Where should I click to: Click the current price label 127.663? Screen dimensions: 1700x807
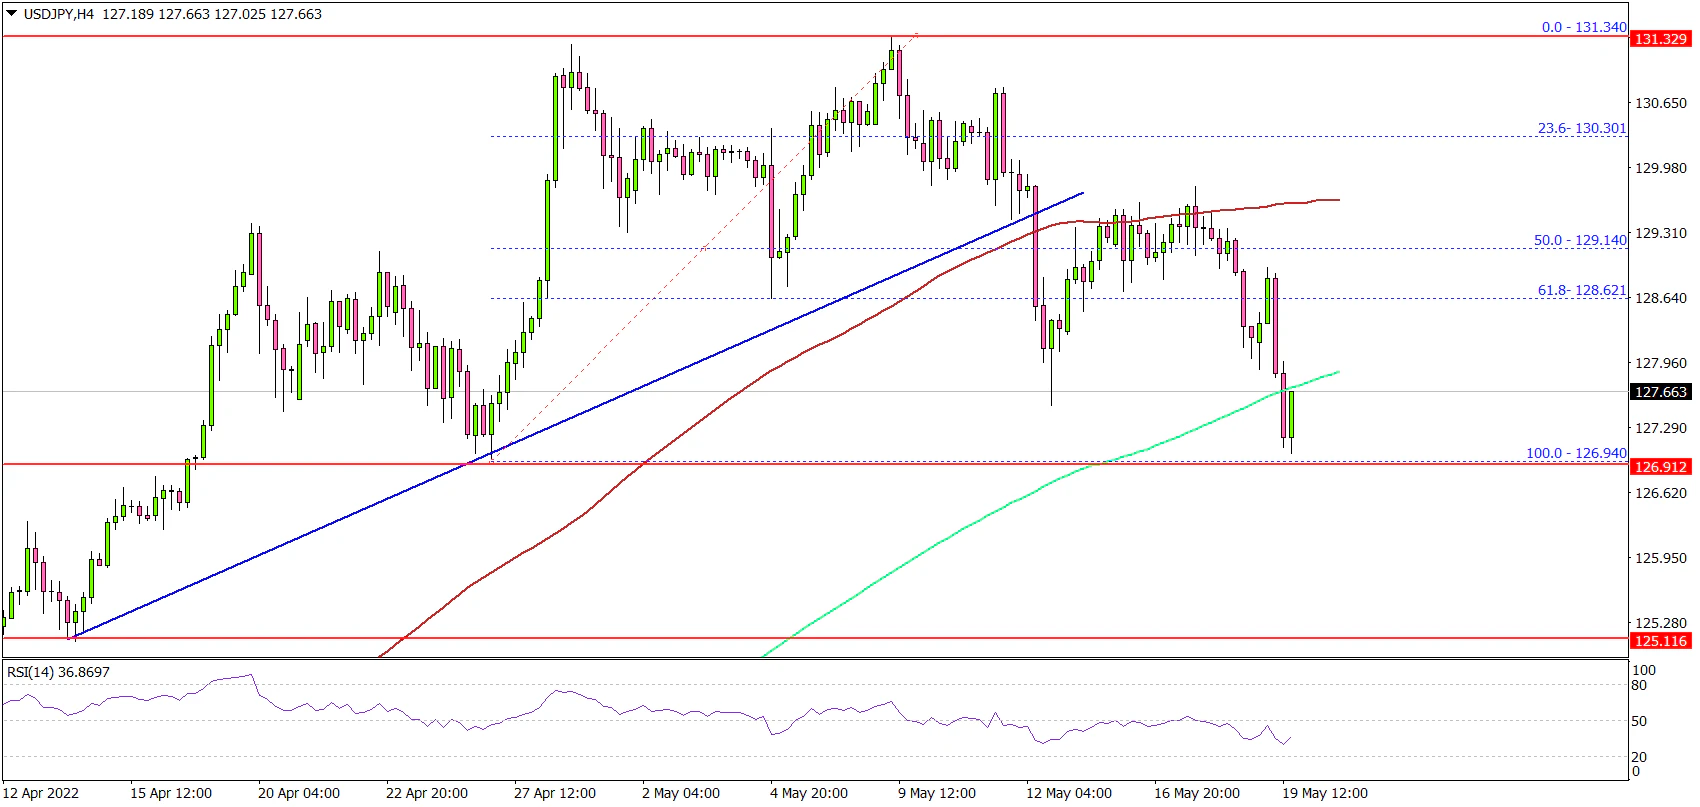pyautogui.click(x=1660, y=392)
